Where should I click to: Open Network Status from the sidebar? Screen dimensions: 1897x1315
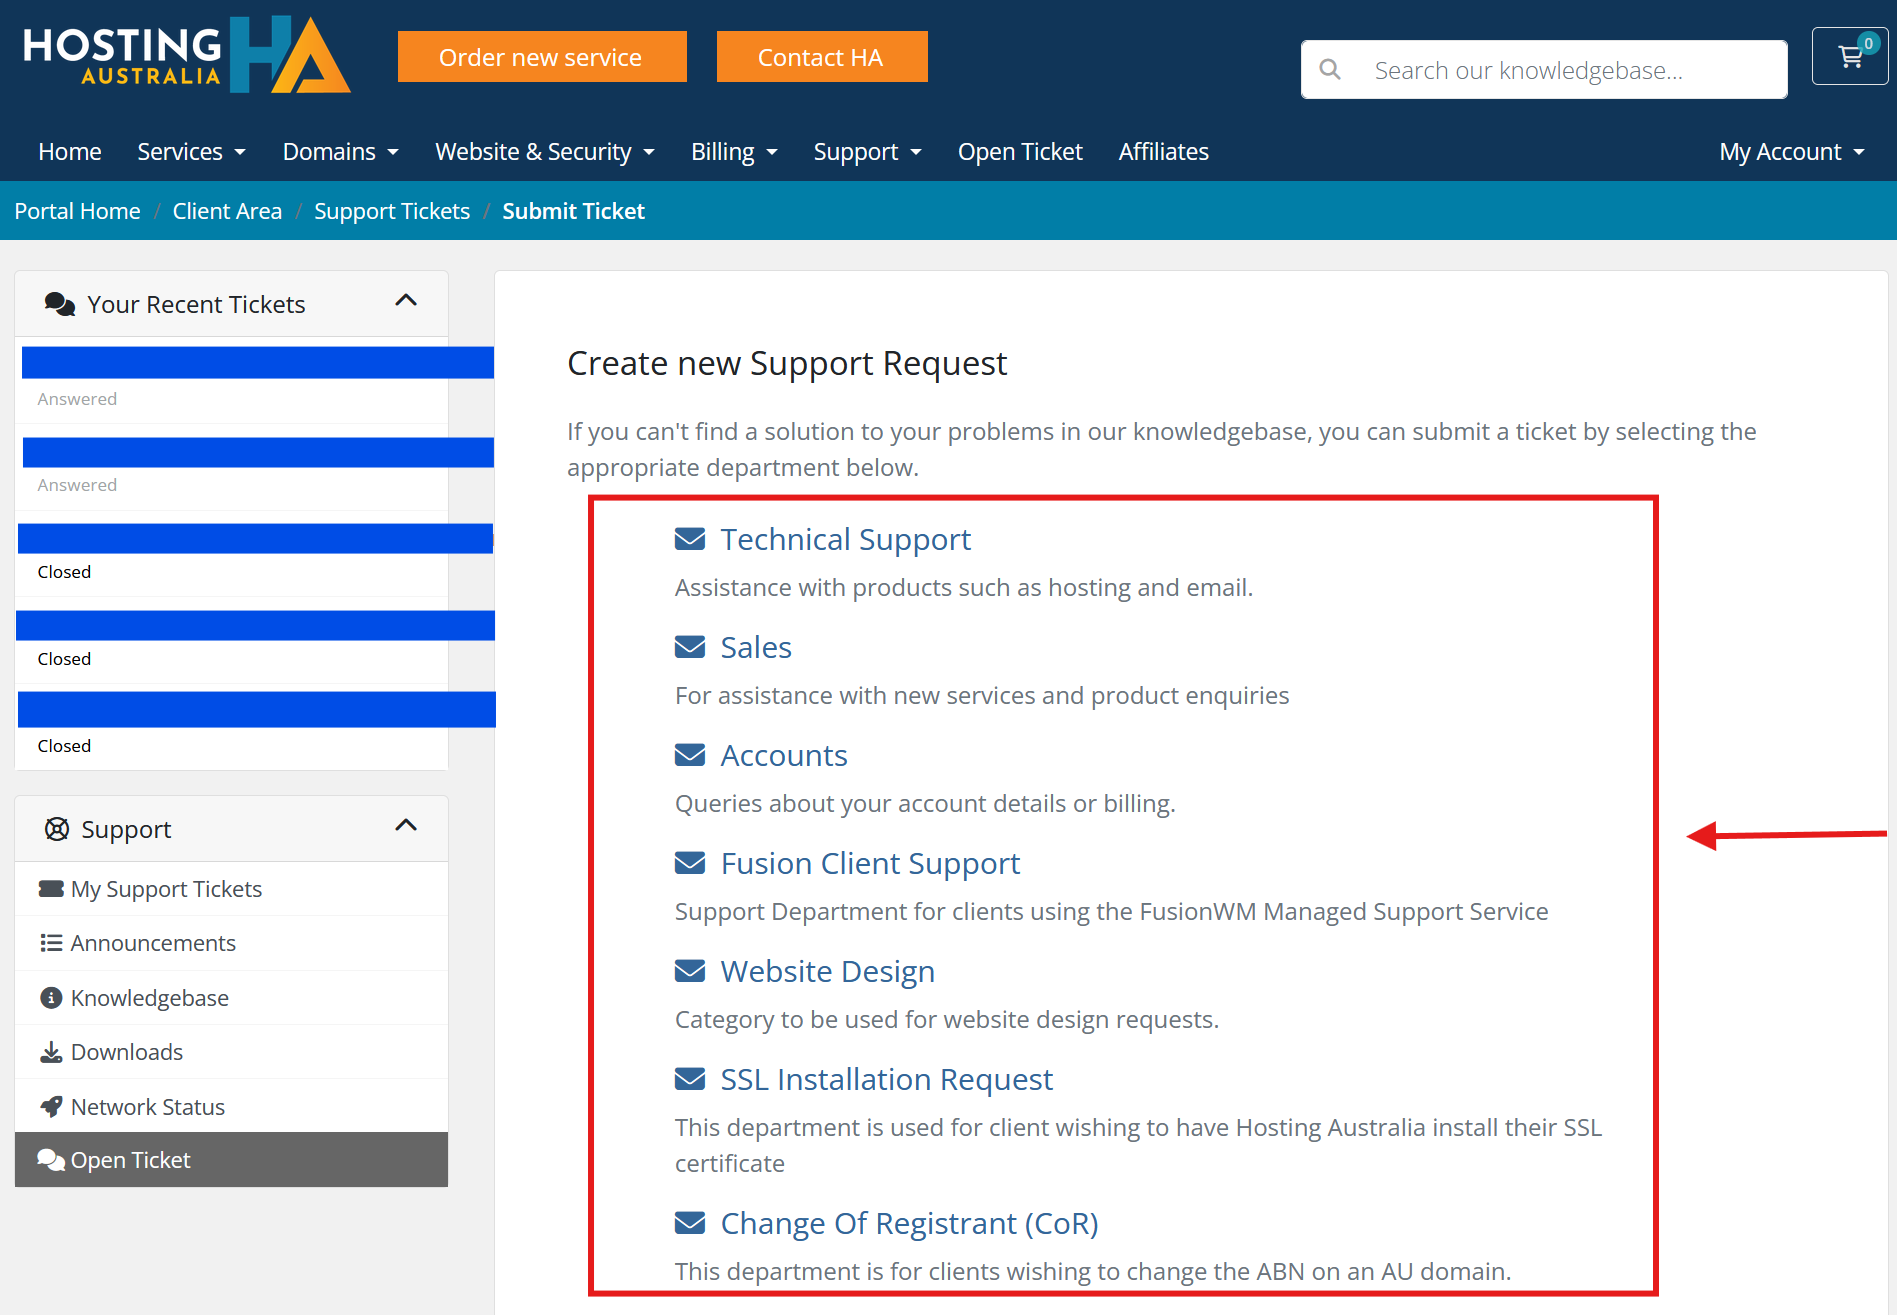tap(232, 1106)
